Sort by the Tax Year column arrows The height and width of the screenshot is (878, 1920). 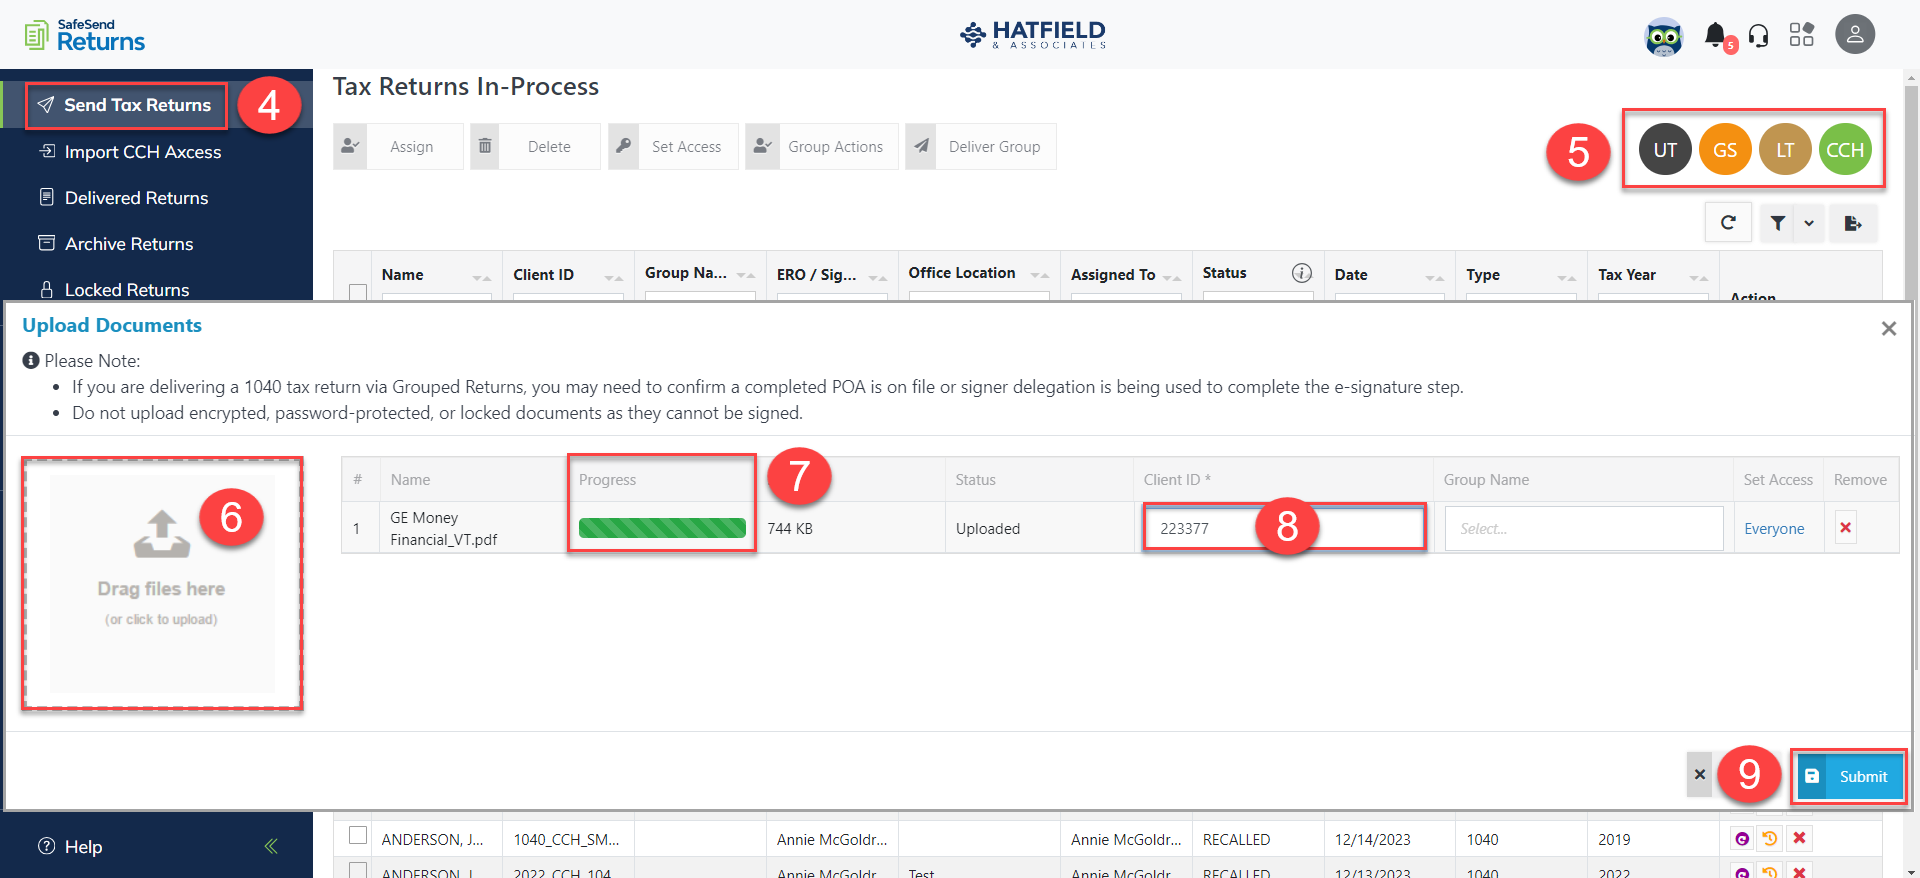pos(1698,276)
